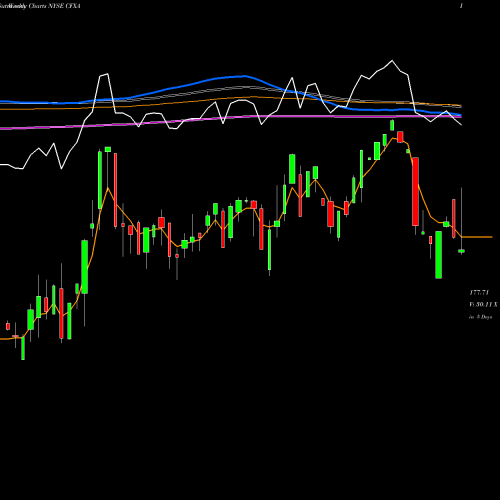Select the 177.71 price label
This screenshot has height=500, width=500.
(x=479, y=293)
